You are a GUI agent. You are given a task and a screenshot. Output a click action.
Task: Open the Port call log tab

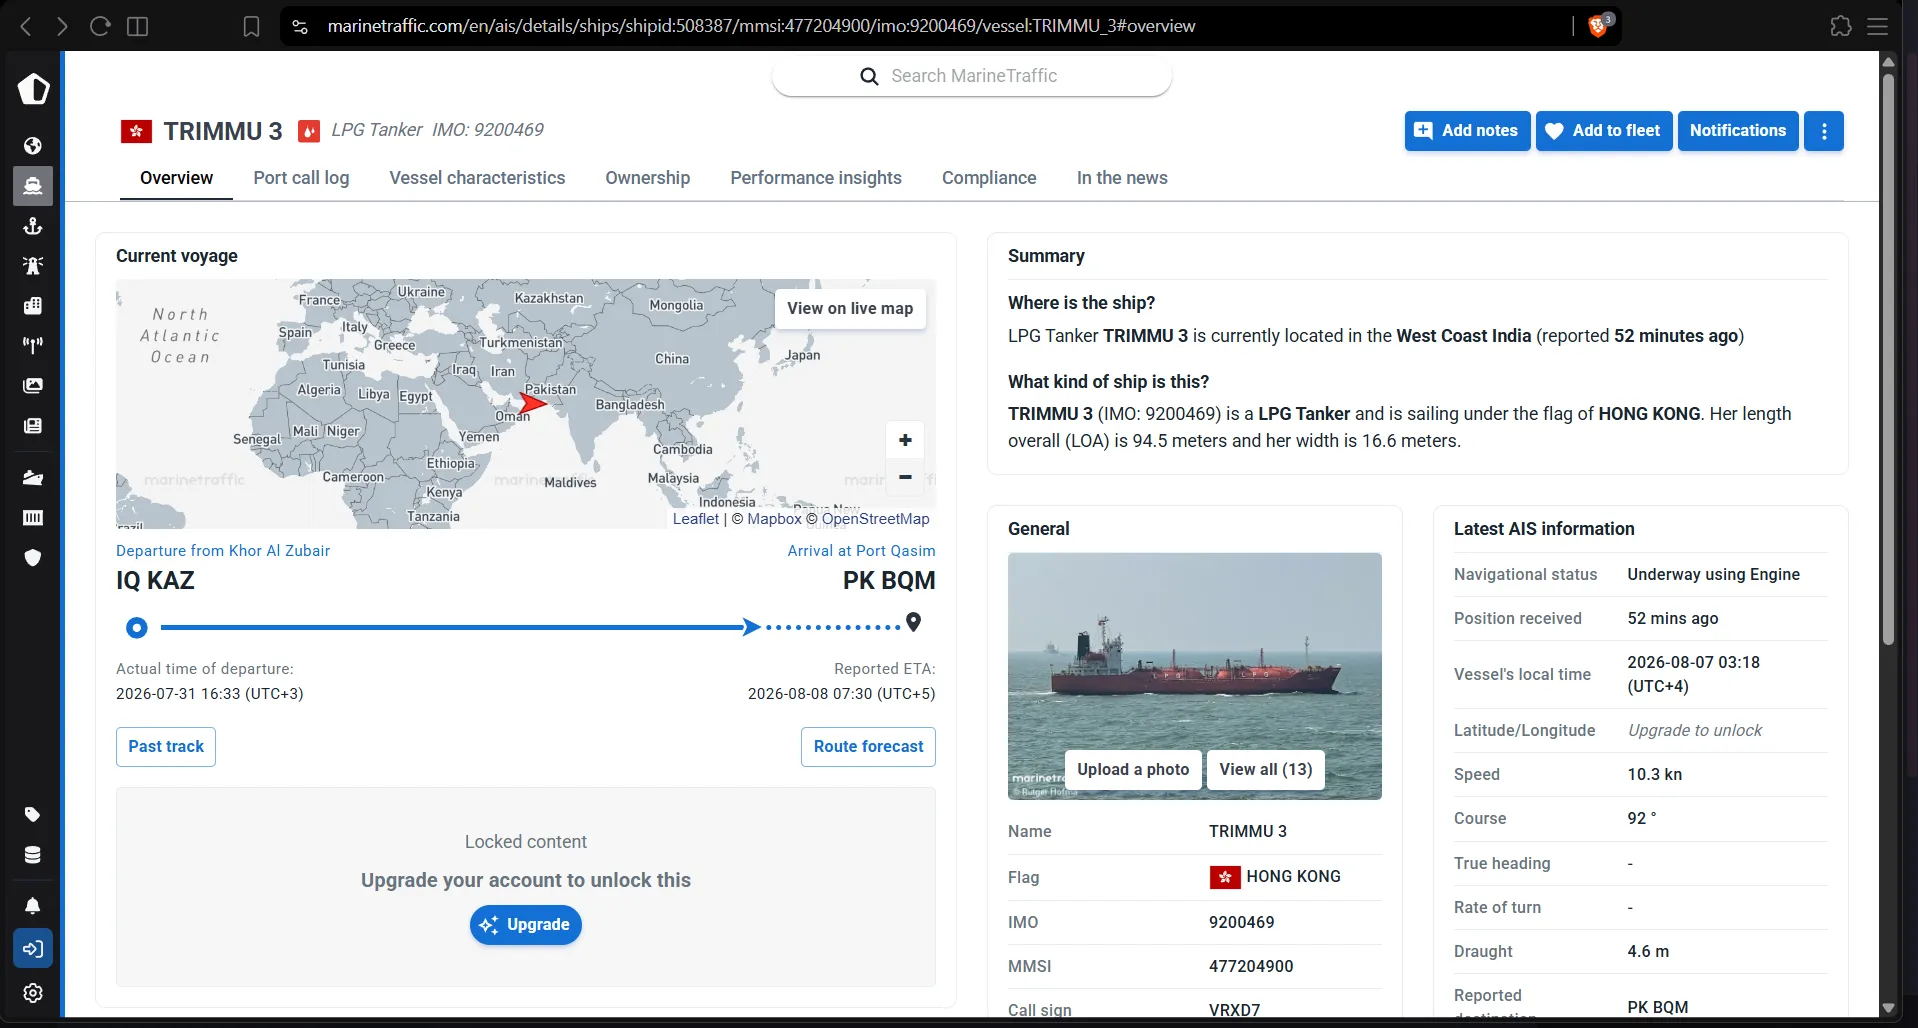301,178
